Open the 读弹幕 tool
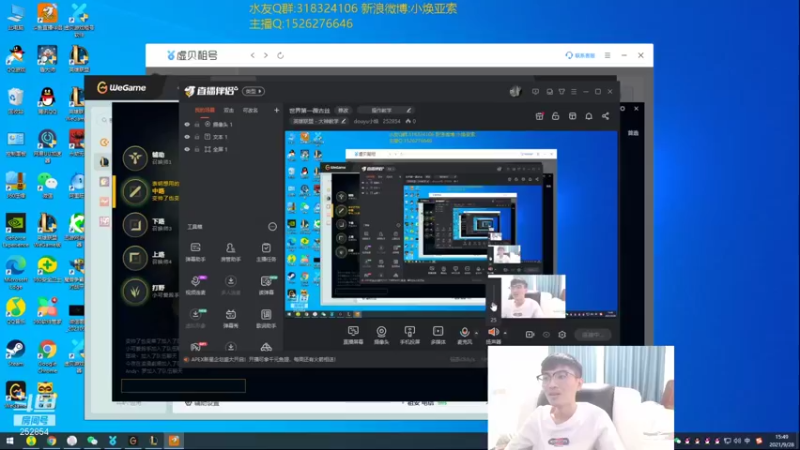 [266, 285]
